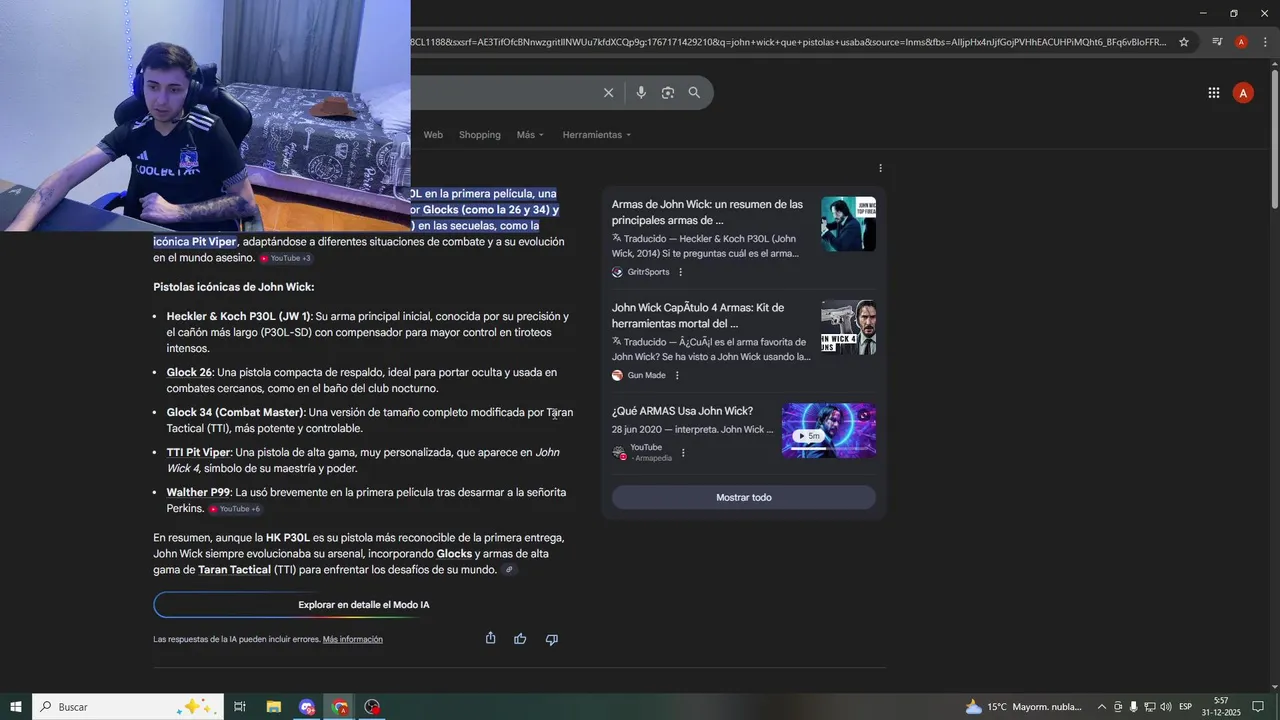
Task: Open the tray microphone icon
Action: click(x=1134, y=707)
